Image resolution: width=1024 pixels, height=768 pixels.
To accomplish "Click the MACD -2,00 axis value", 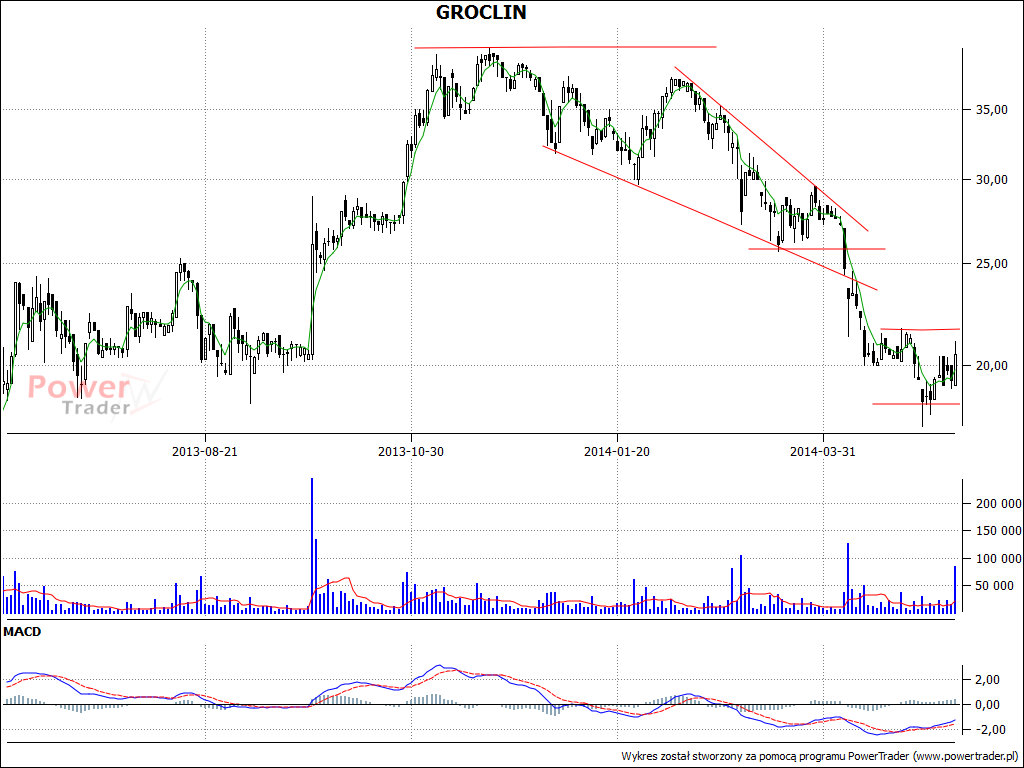I will 992,729.
